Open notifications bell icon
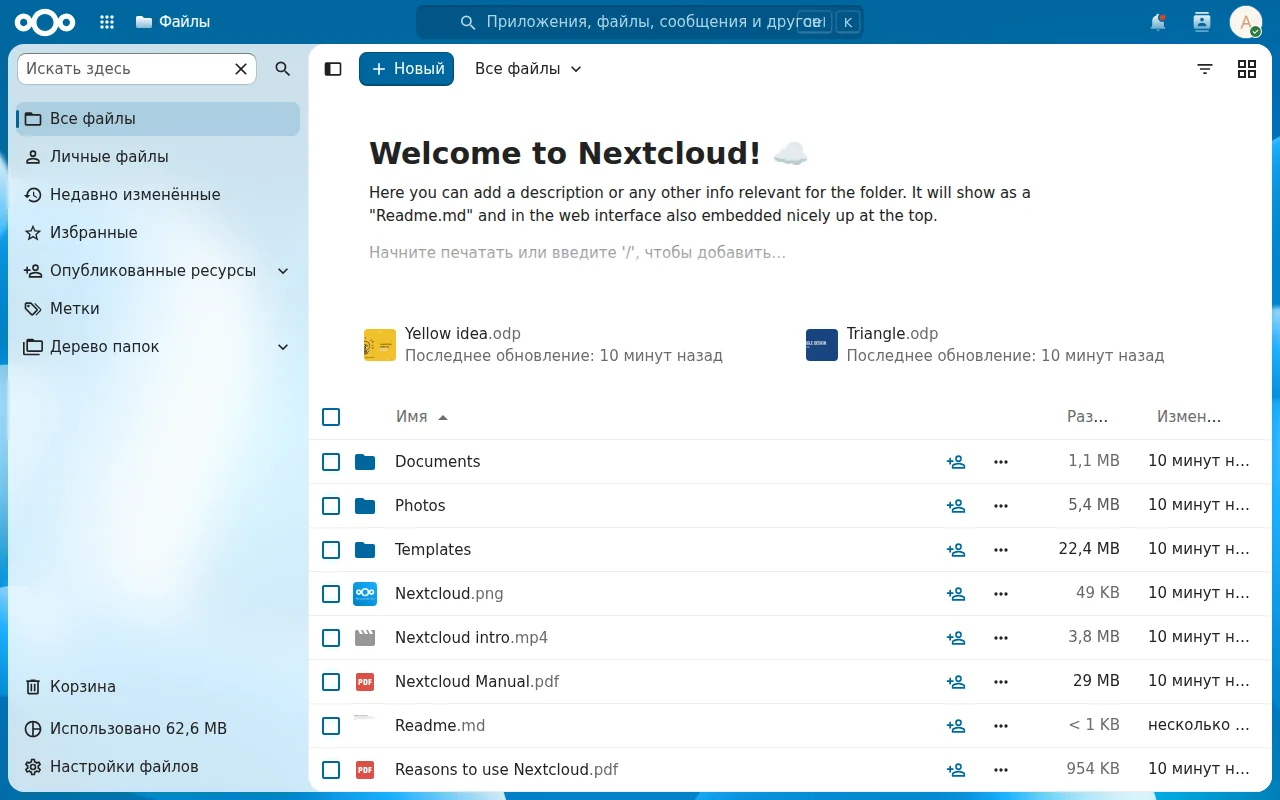The height and width of the screenshot is (800, 1280). pyautogui.click(x=1158, y=22)
